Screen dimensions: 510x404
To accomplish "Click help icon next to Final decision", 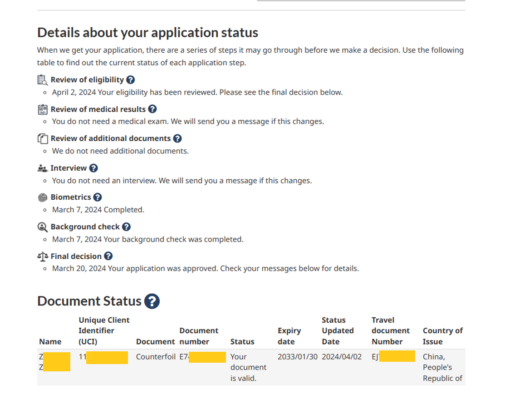I will pyautogui.click(x=108, y=256).
